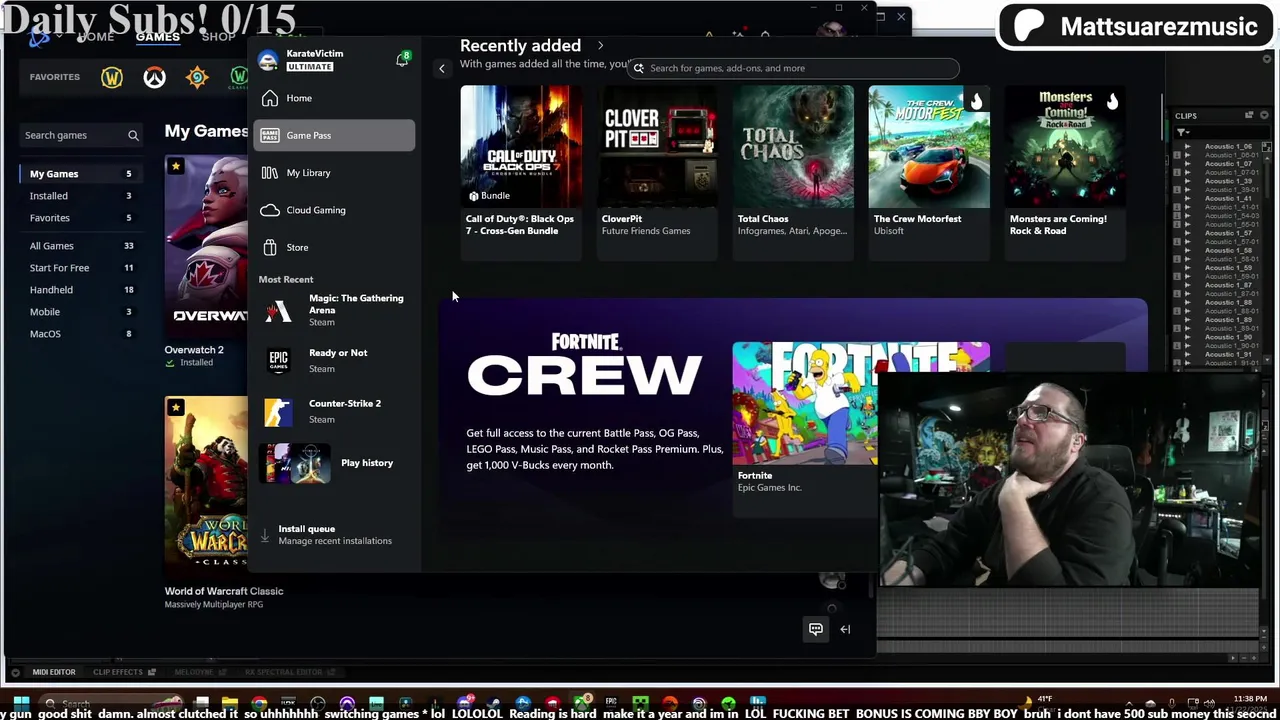This screenshot has width=1280, height=720.
Task: Select clip Acoustic 1_07
Action: tap(1228, 164)
